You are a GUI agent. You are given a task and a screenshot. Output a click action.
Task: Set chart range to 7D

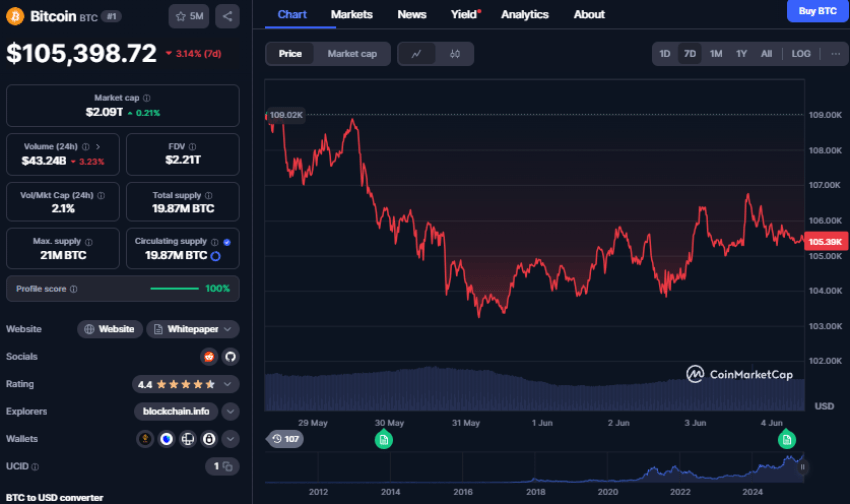point(690,54)
